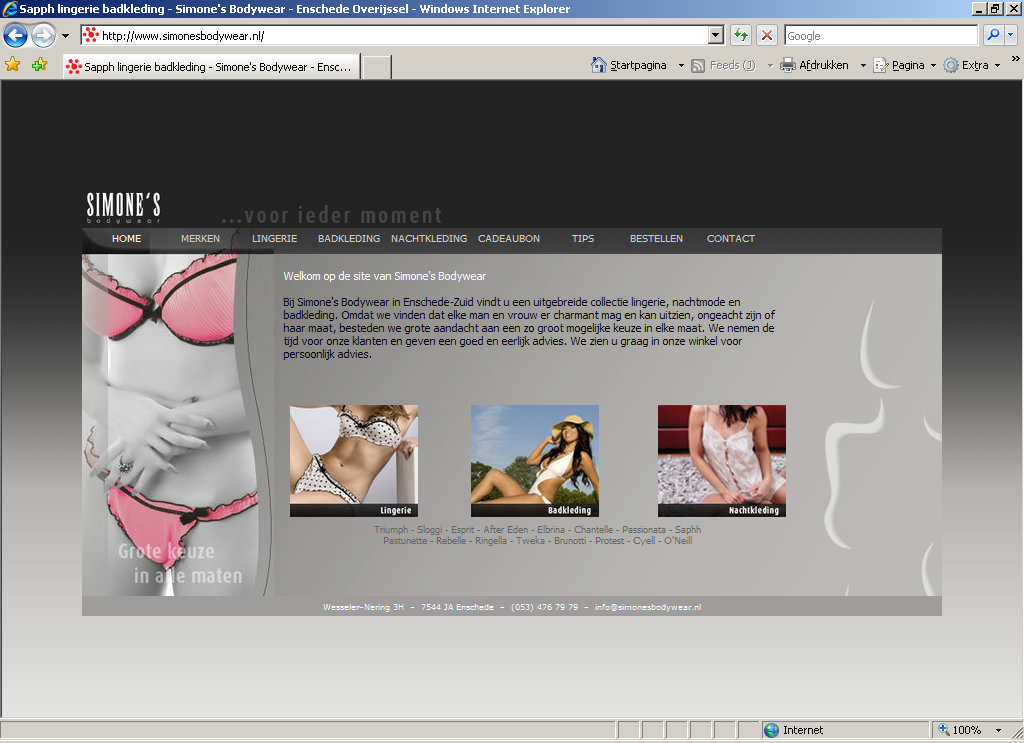Open a new blank tab

(x=377, y=67)
